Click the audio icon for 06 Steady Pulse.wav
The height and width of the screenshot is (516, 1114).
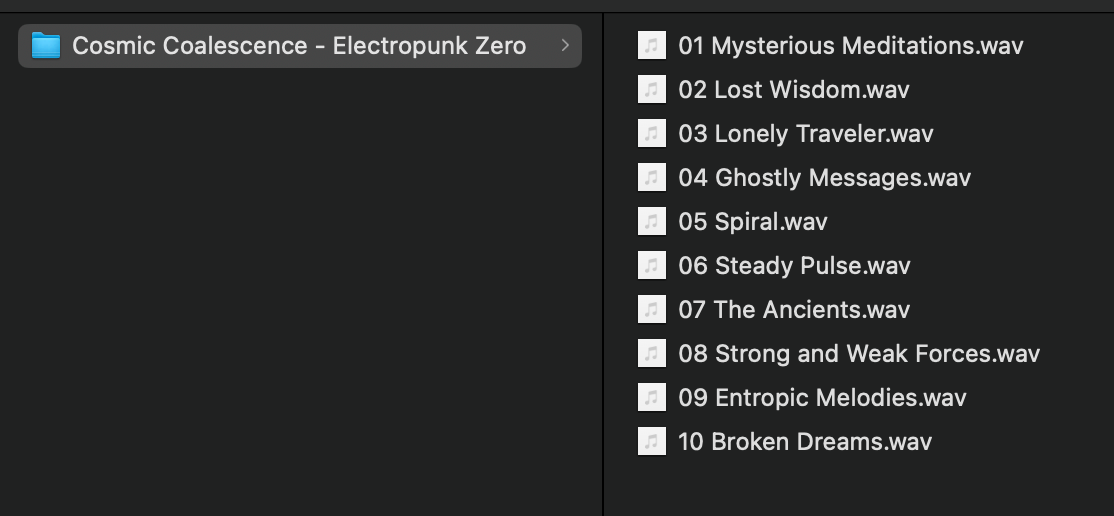coord(651,266)
